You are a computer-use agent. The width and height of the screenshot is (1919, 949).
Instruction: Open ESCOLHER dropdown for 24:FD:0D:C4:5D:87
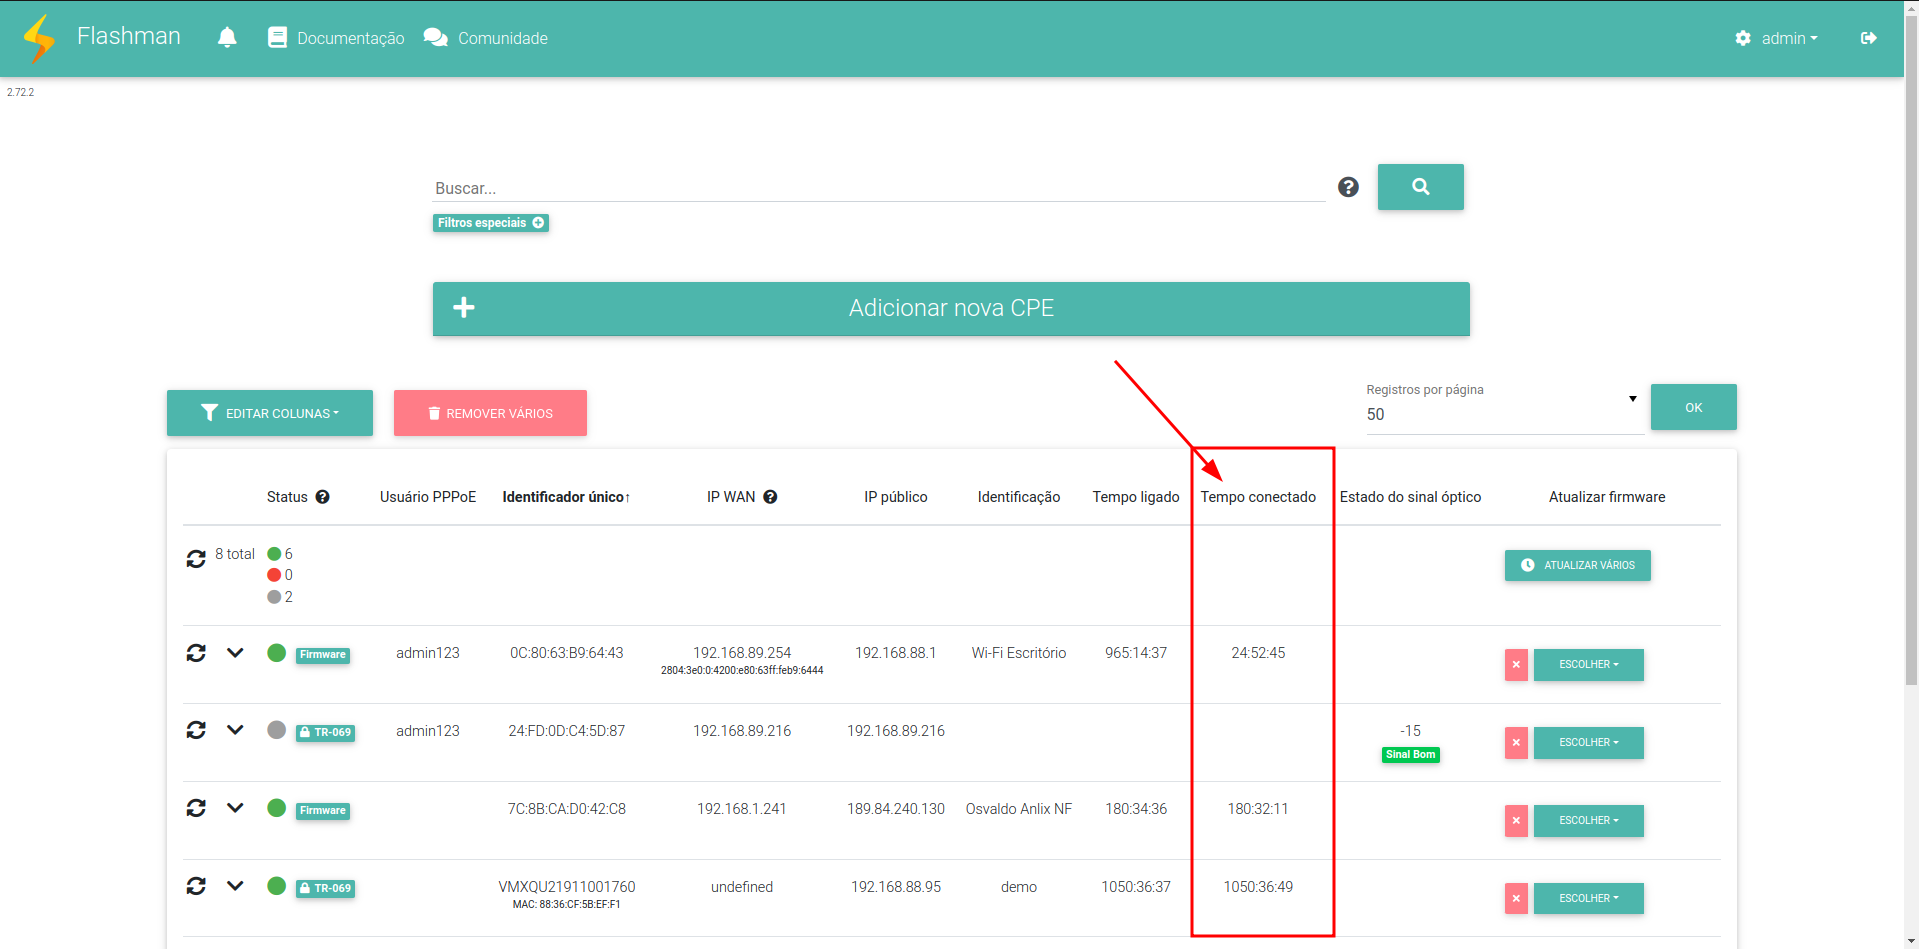click(x=1588, y=743)
